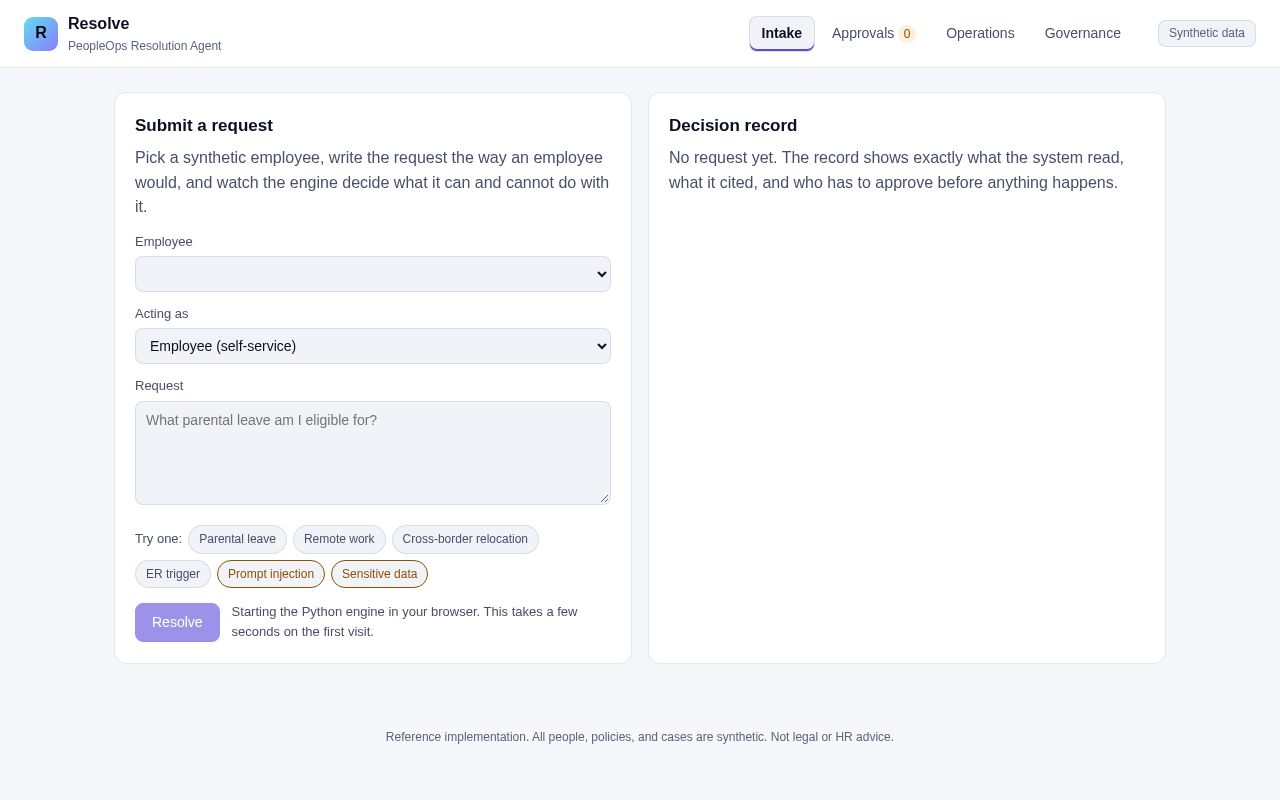Click the Approvals count badge
Viewport: 1280px width, 800px height.
click(x=907, y=34)
